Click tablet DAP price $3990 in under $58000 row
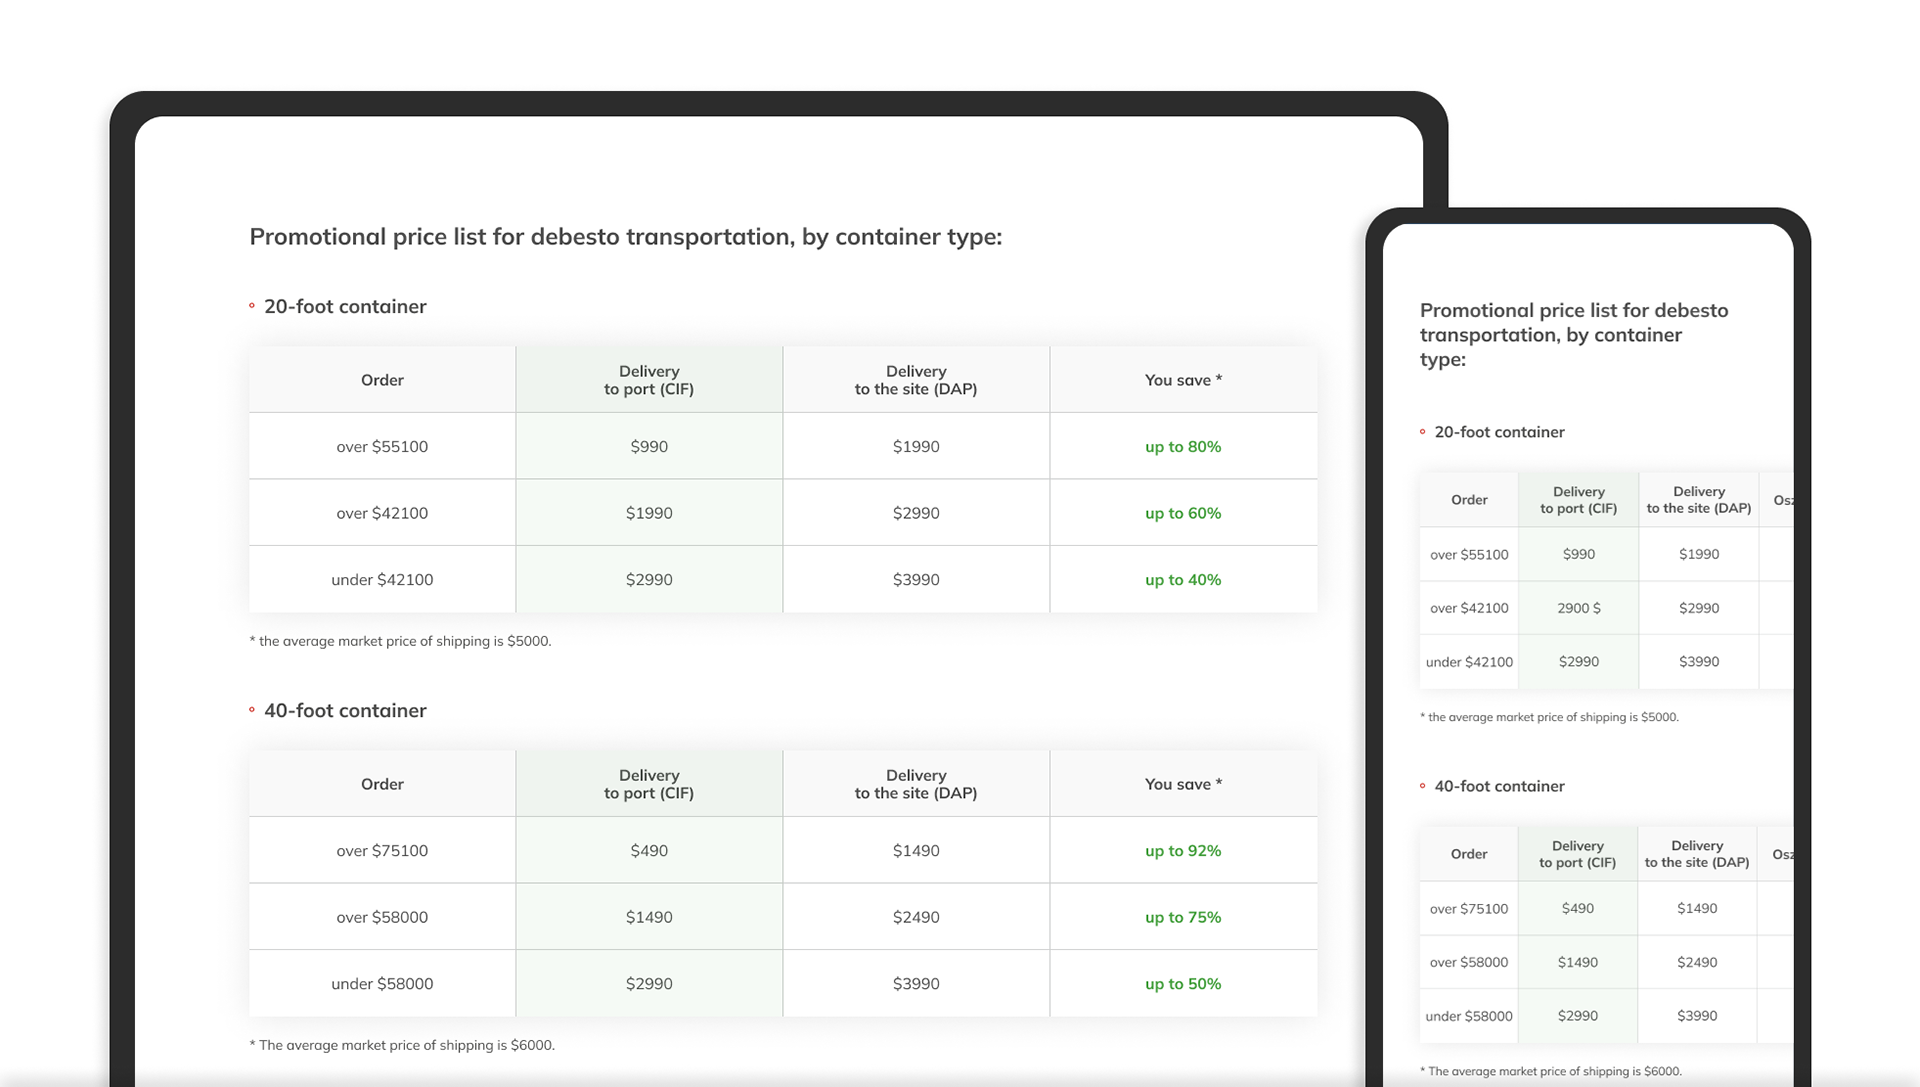The image size is (1920, 1087). click(x=916, y=984)
